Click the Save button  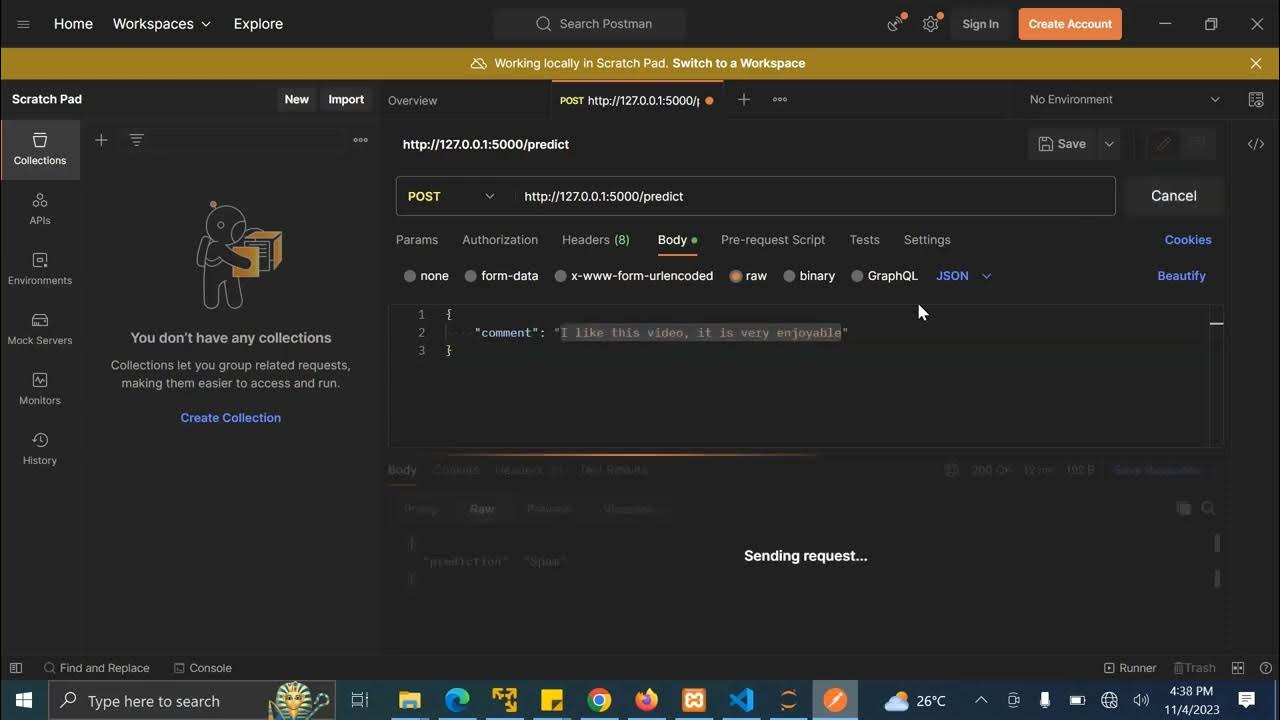(x=1062, y=144)
